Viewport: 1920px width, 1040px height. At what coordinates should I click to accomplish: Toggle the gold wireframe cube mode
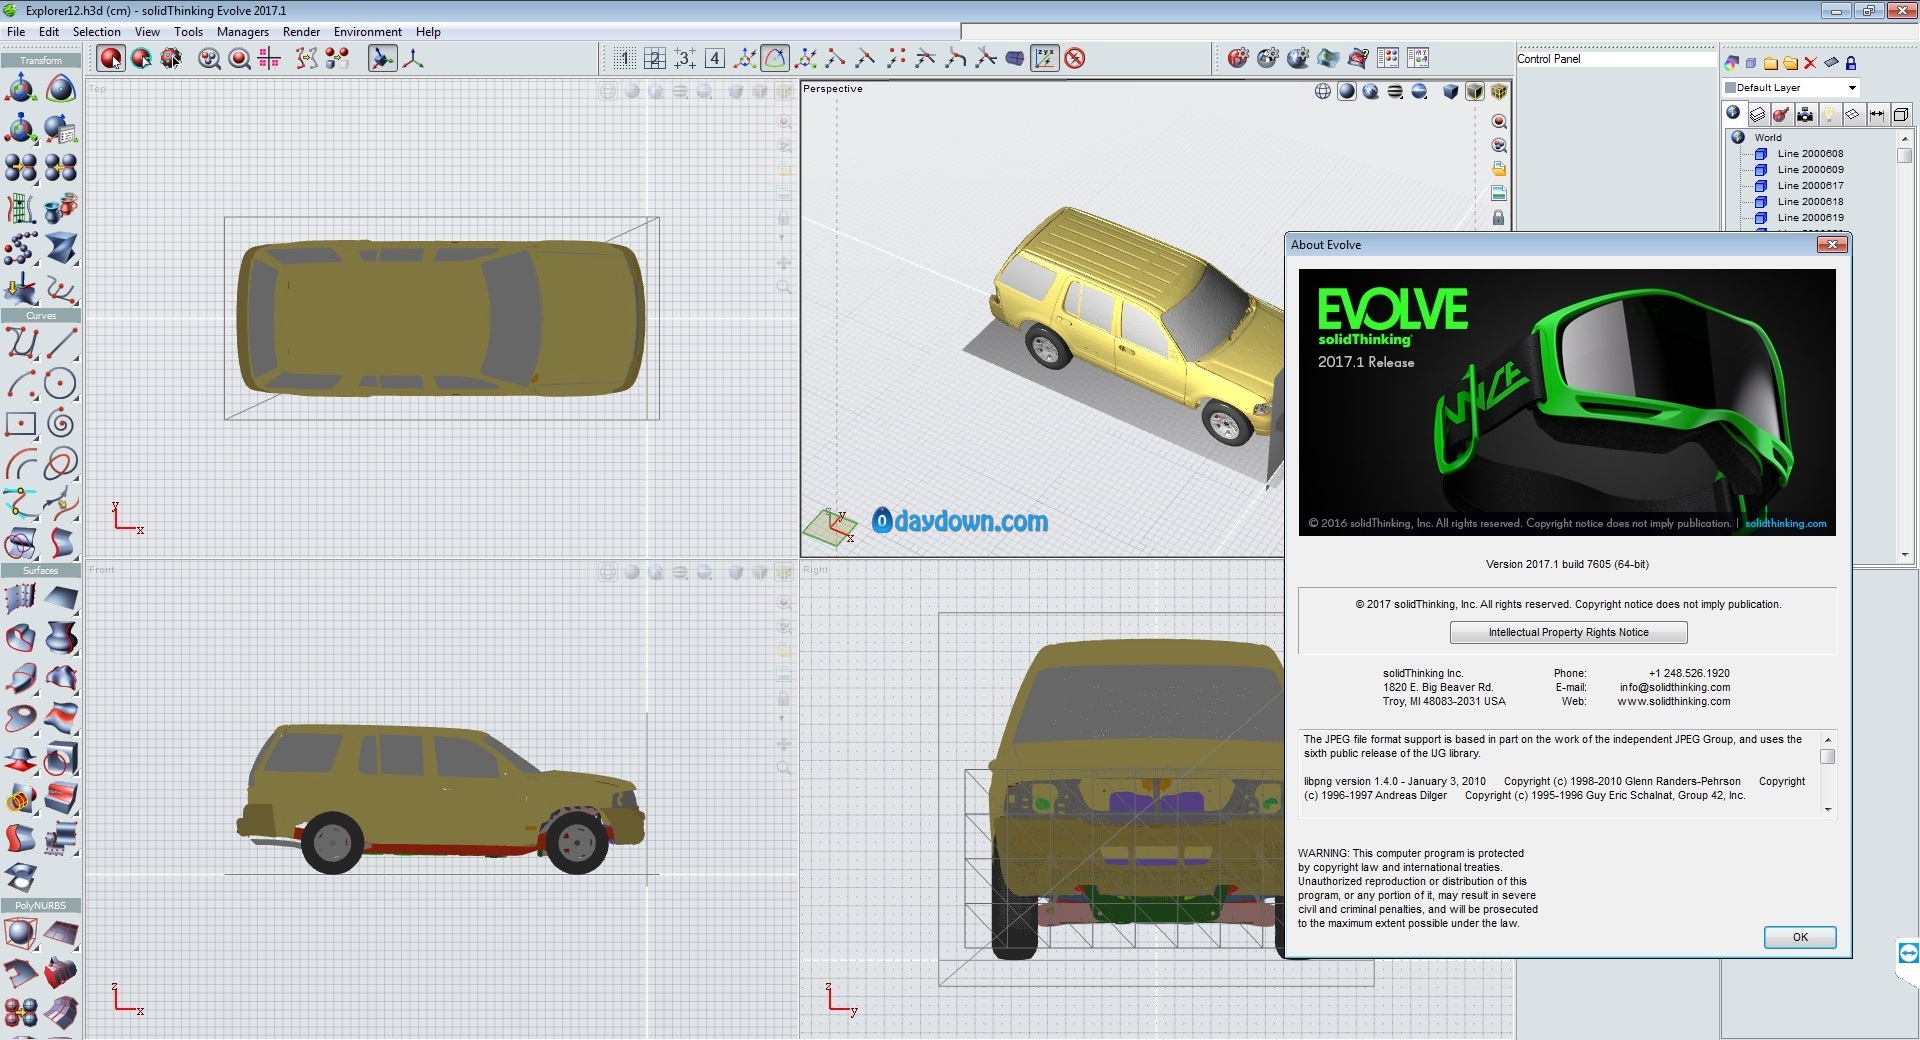tap(1499, 92)
